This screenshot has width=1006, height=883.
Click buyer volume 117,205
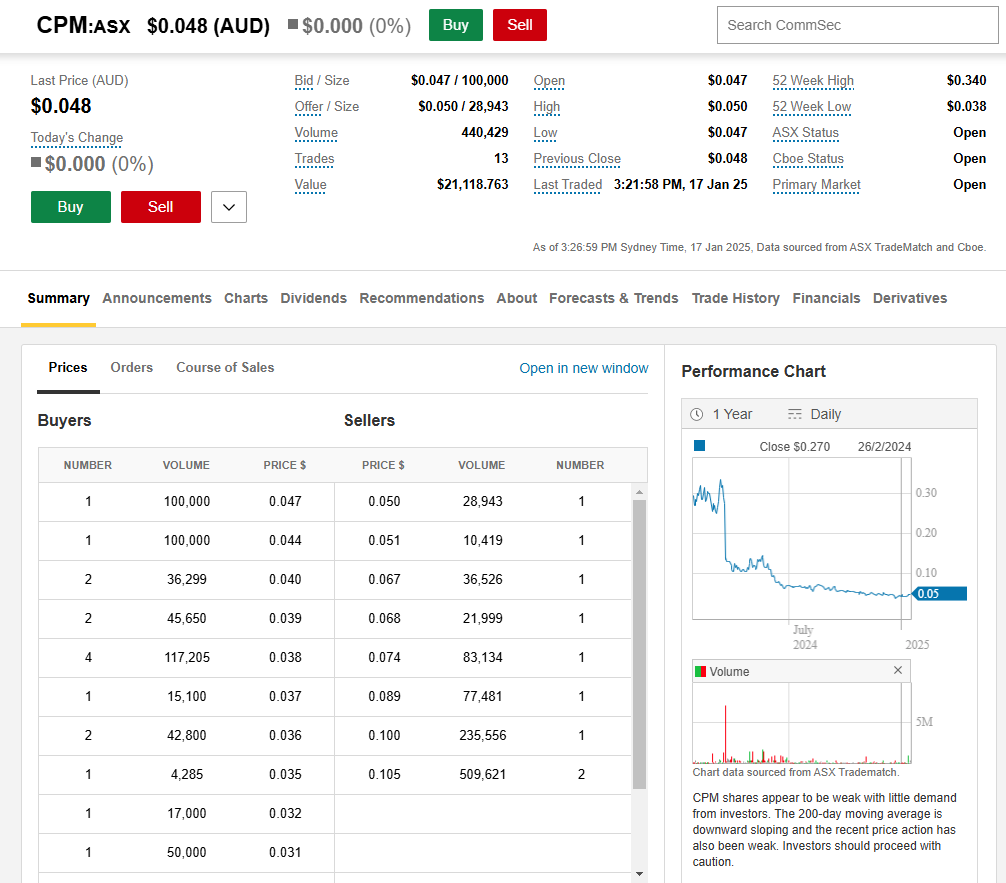tap(187, 658)
